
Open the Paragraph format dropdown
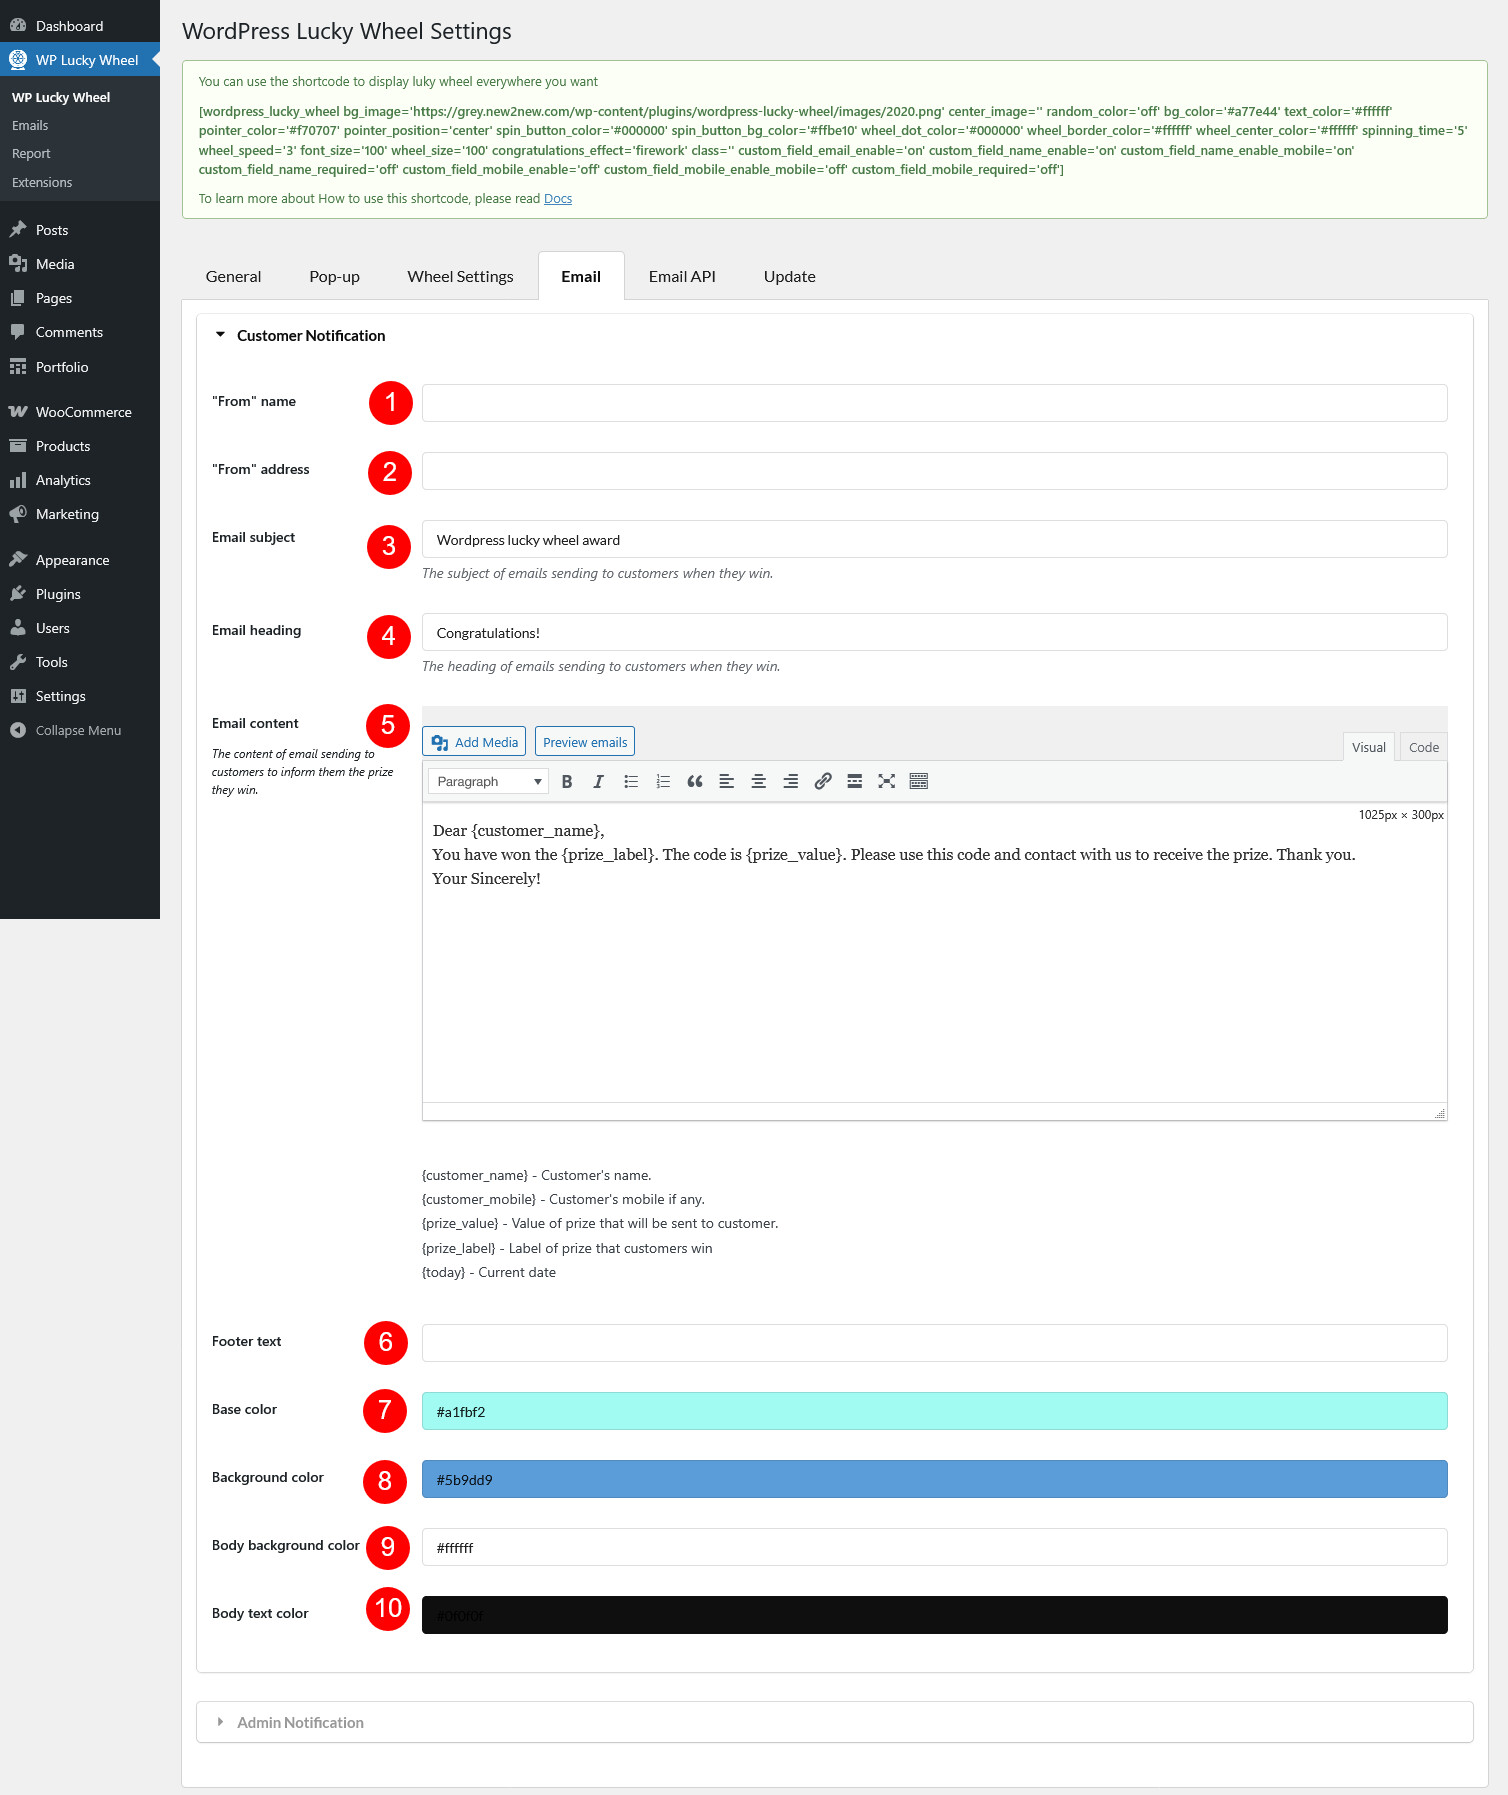pyautogui.click(x=488, y=782)
